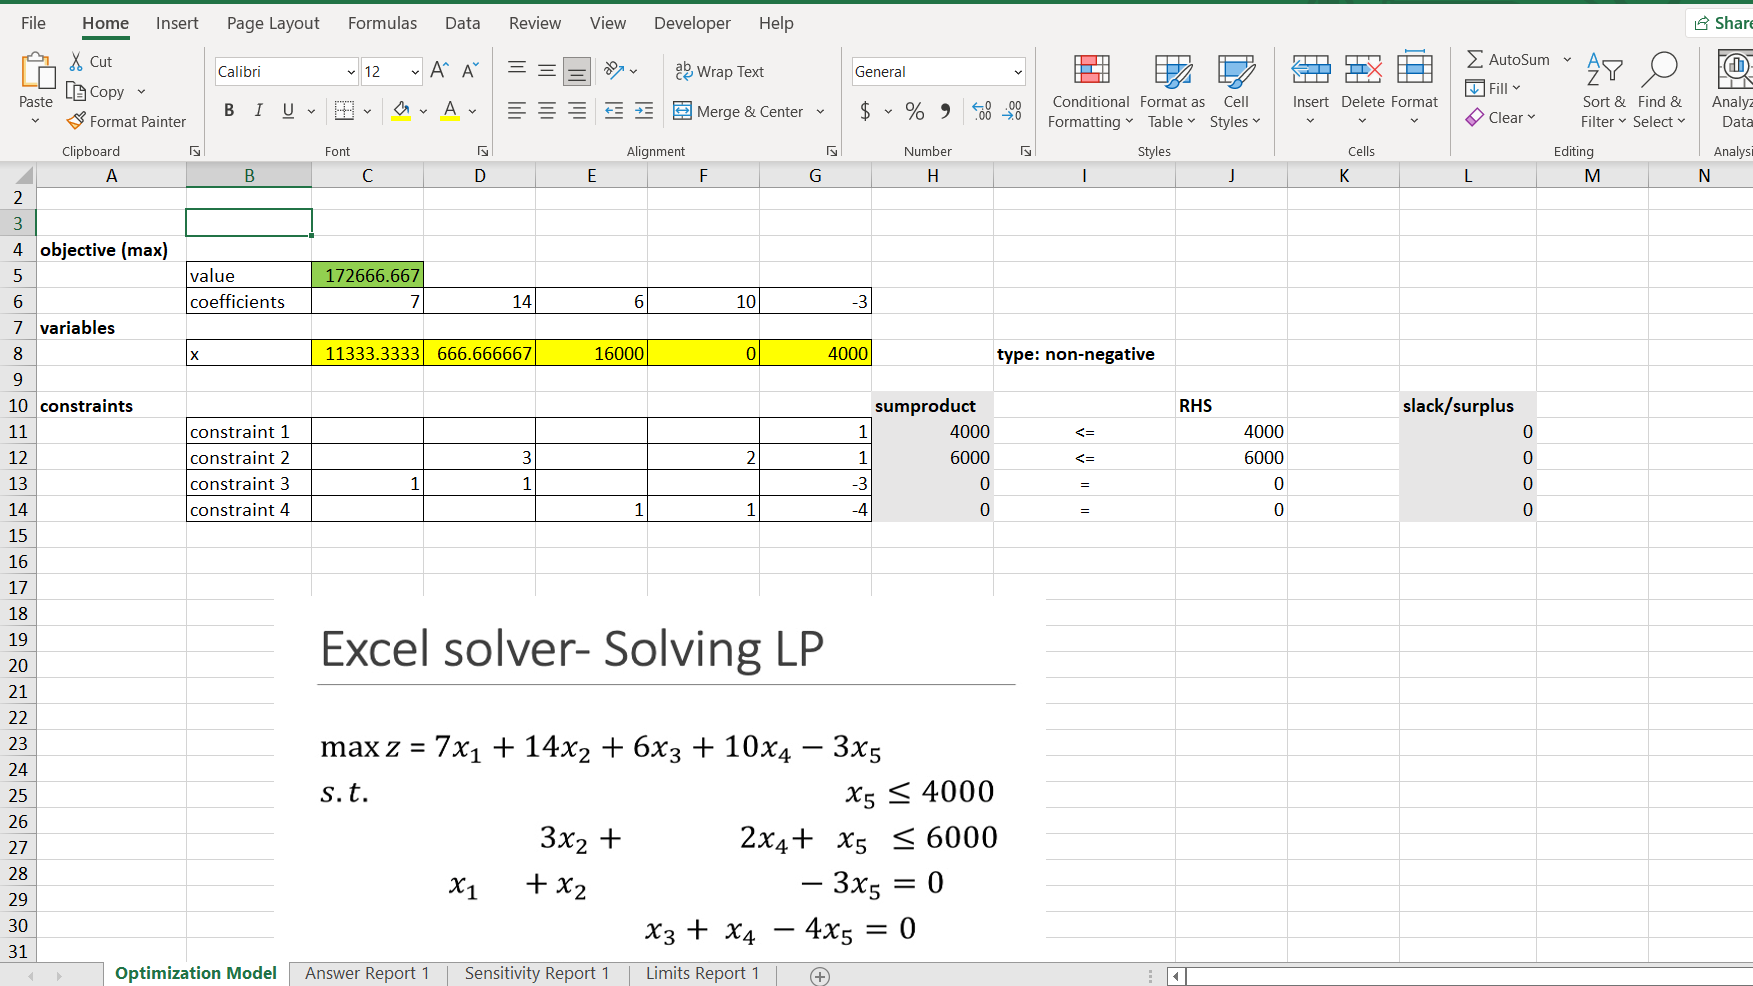Toggle underline formatting

tap(286, 110)
